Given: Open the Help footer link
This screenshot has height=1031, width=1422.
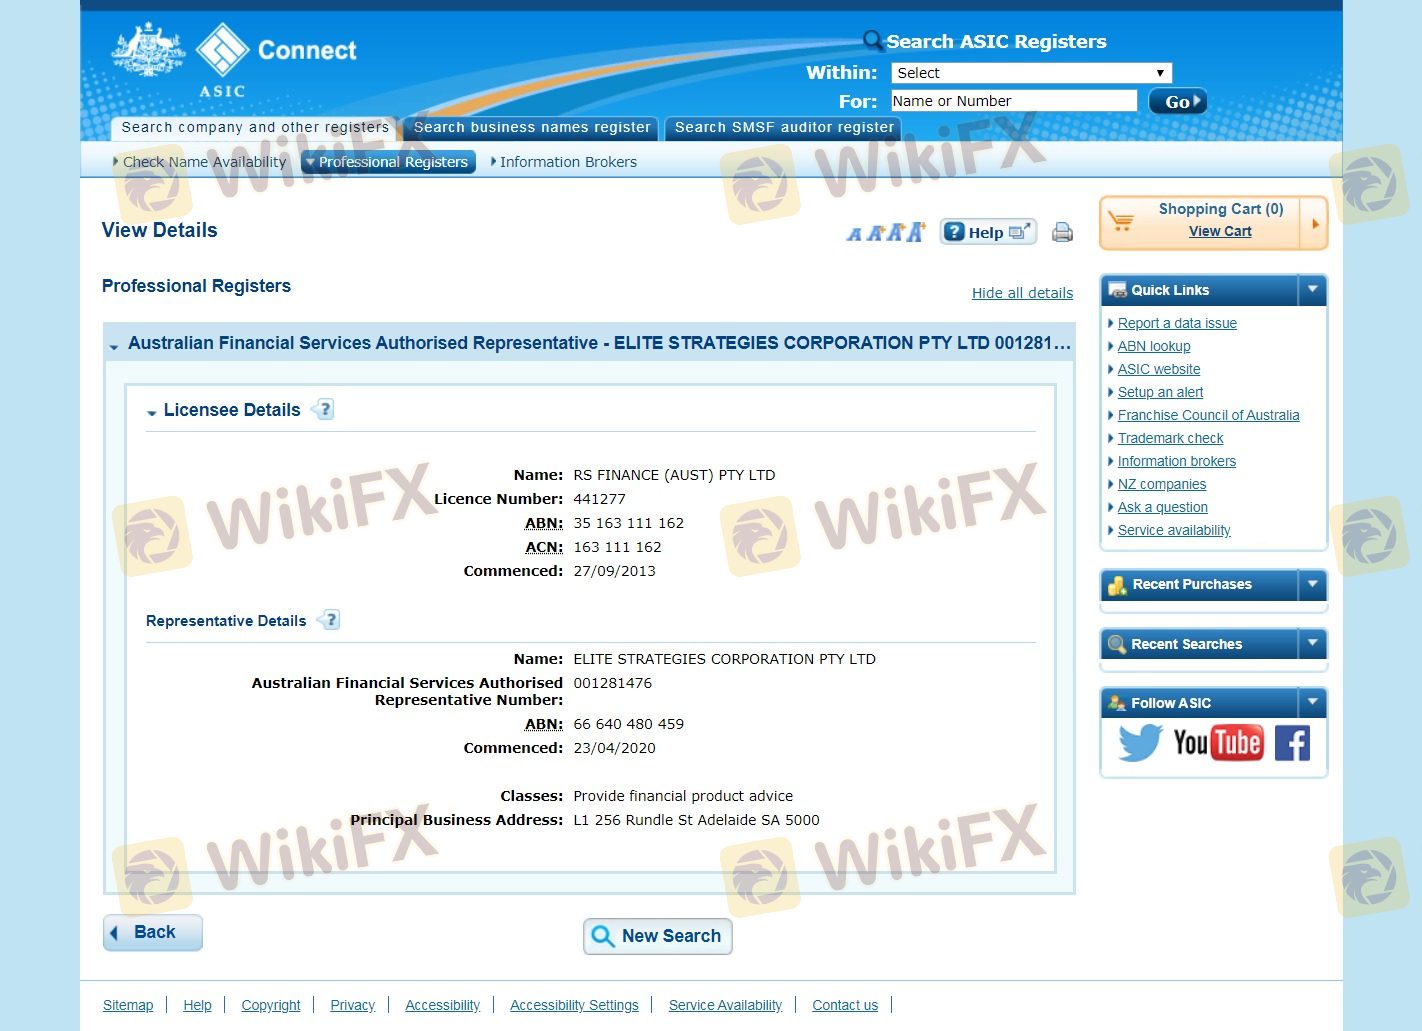Looking at the screenshot, I should coord(197,1005).
